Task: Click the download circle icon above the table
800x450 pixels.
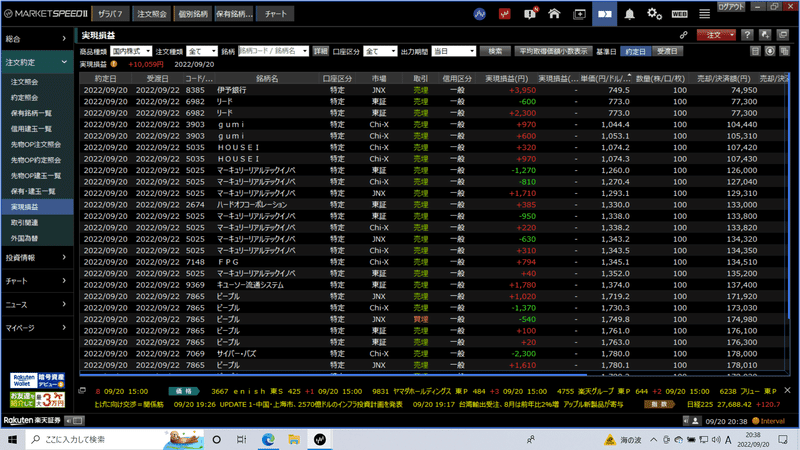Action: coord(770,51)
